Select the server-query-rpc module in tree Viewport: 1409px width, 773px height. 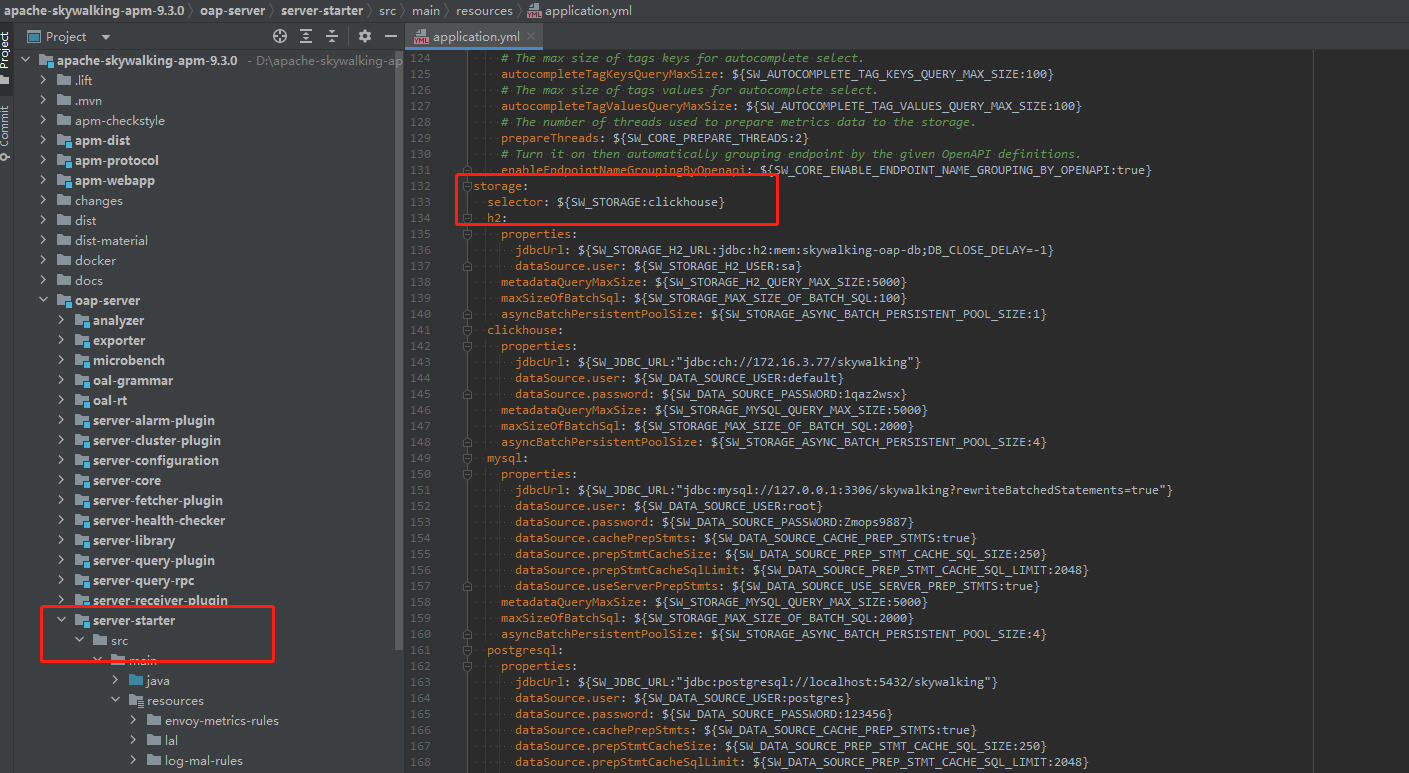pyautogui.click(x=144, y=580)
